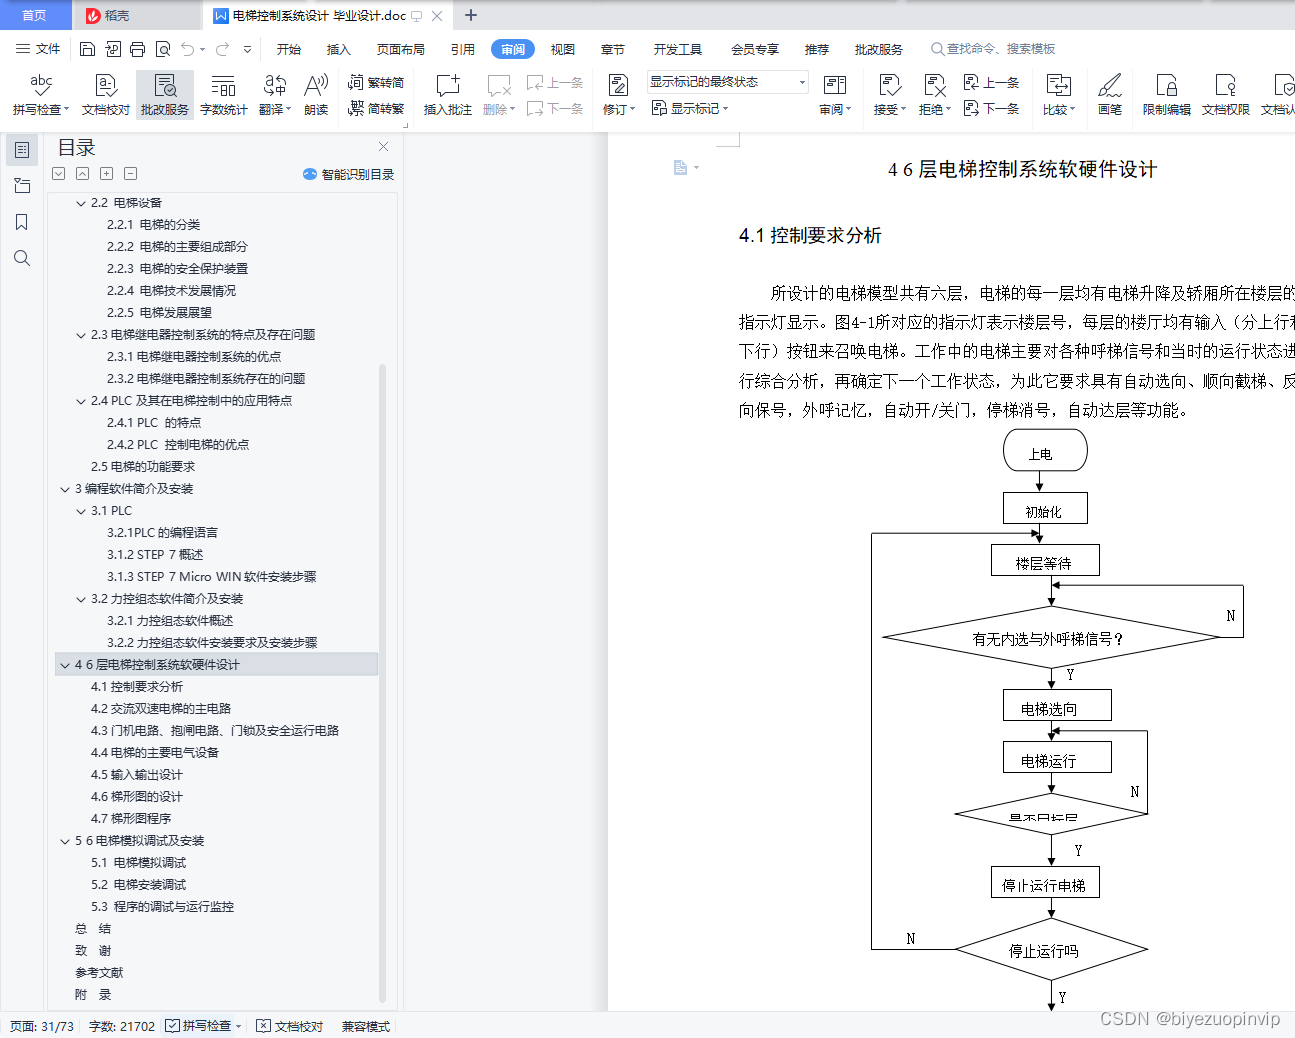Open the 开始 ribbon tab

coord(289,49)
